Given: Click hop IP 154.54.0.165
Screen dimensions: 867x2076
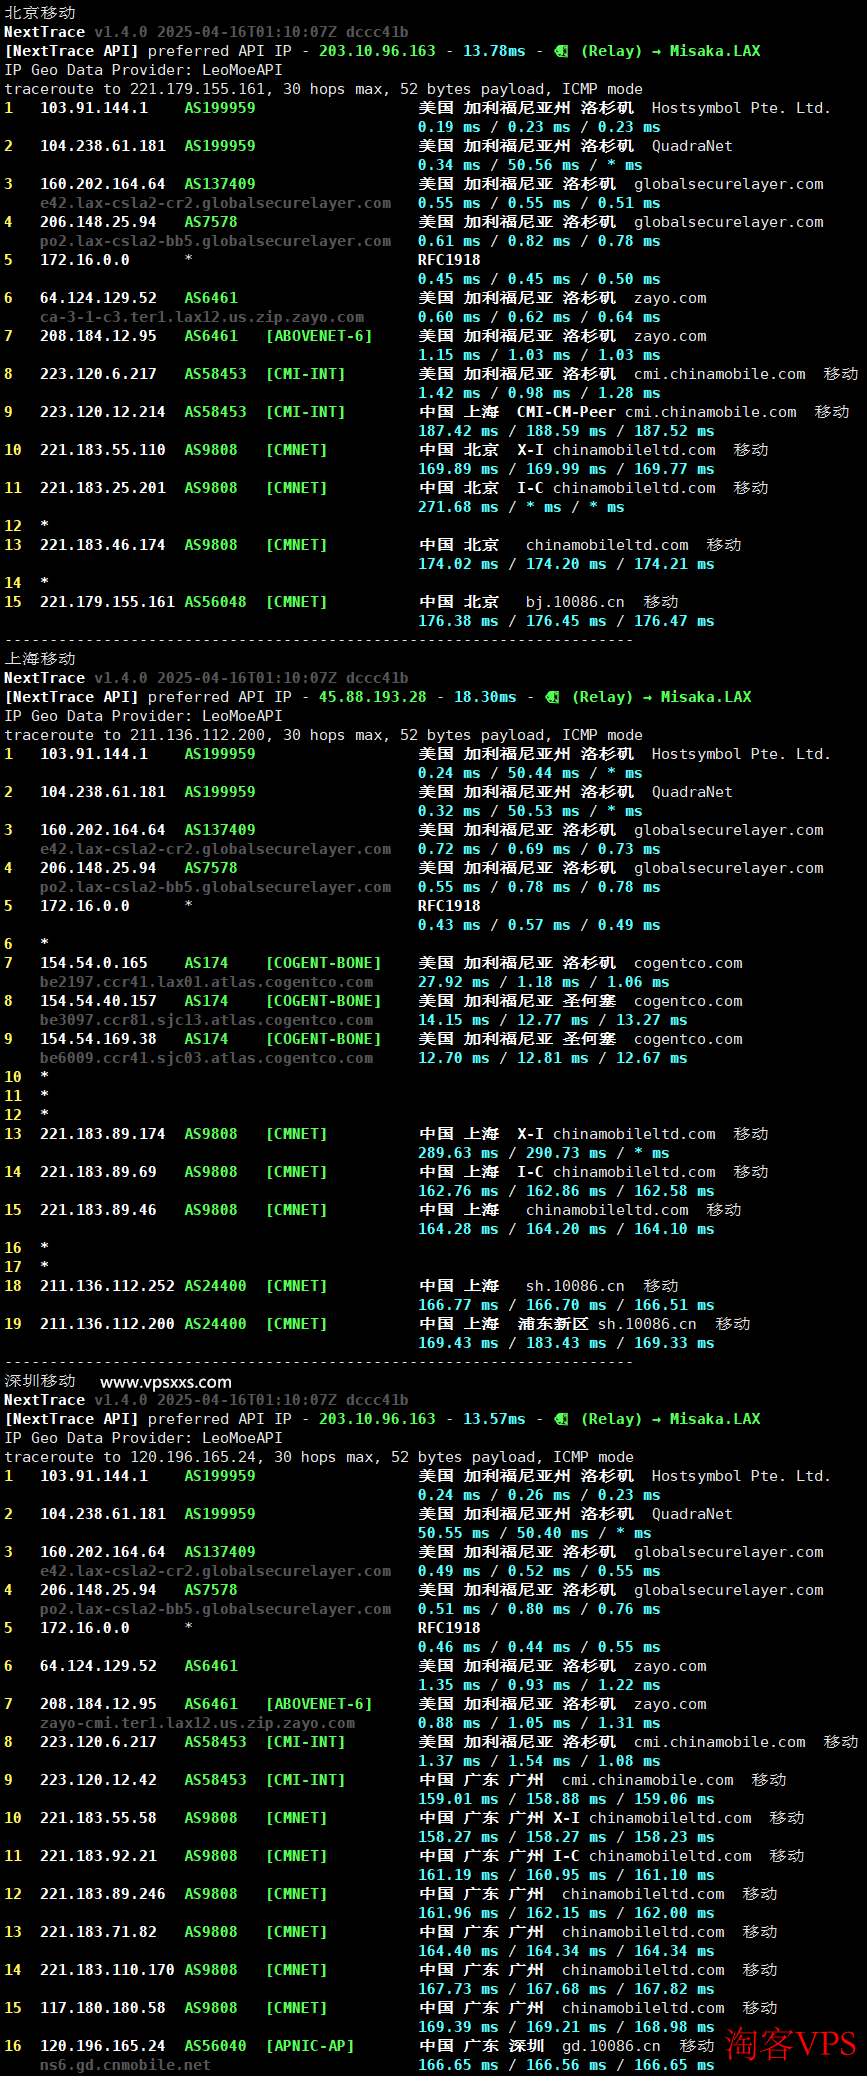Looking at the screenshot, I should pyautogui.click(x=93, y=962).
